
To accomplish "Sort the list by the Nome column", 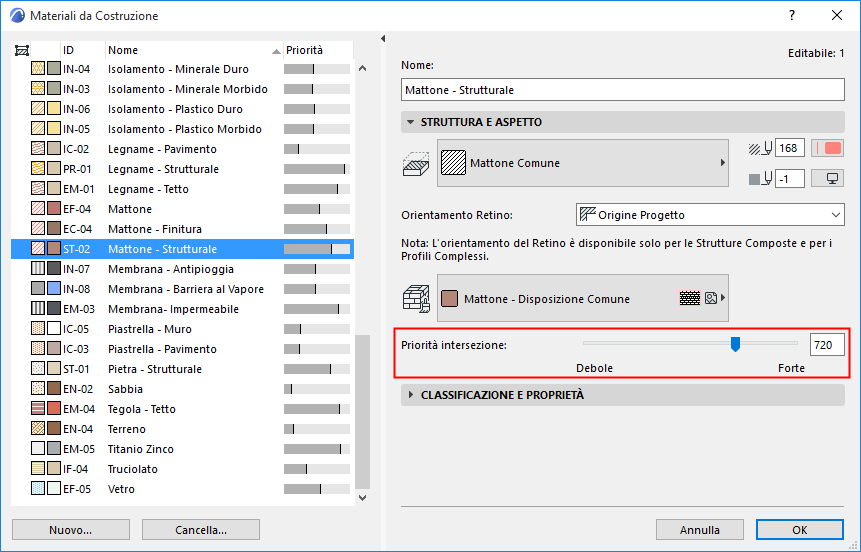I will tap(194, 50).
